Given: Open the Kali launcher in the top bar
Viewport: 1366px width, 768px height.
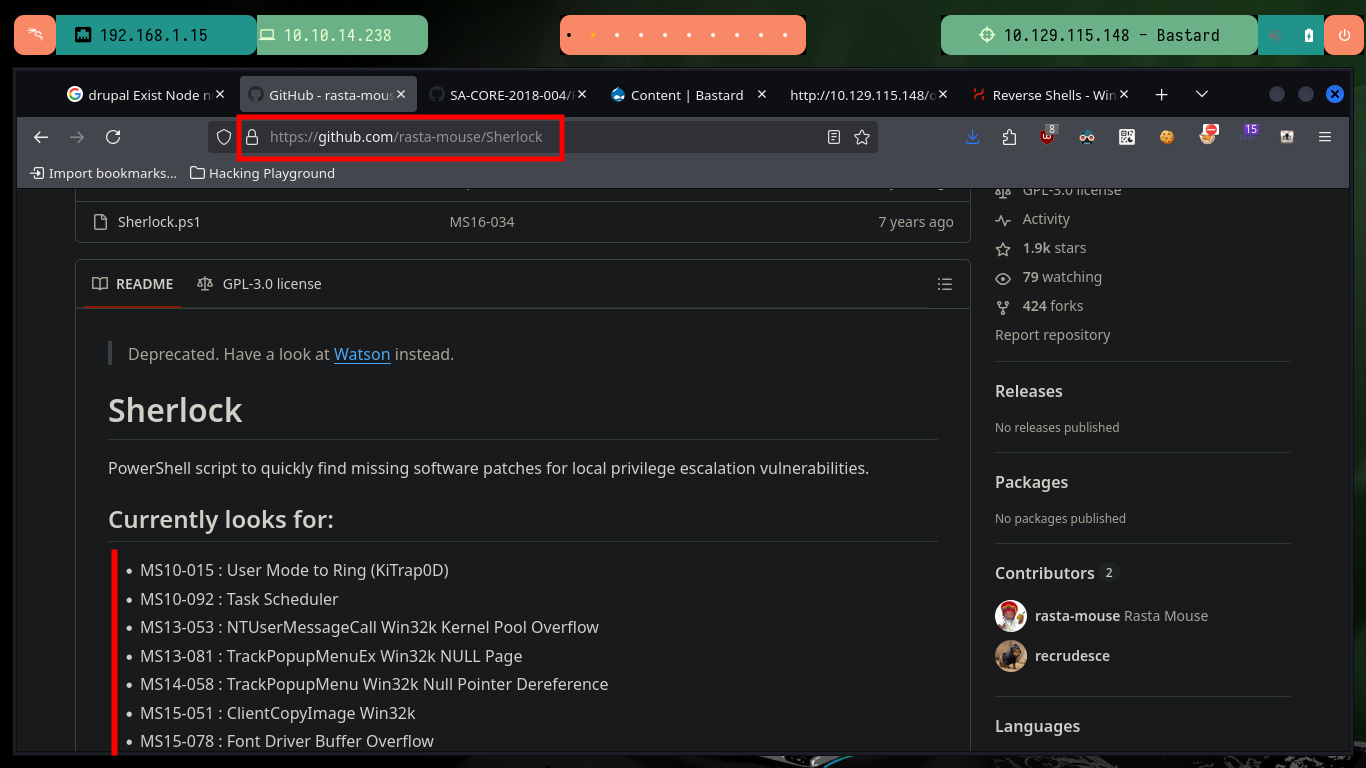Looking at the screenshot, I should click(x=35, y=35).
